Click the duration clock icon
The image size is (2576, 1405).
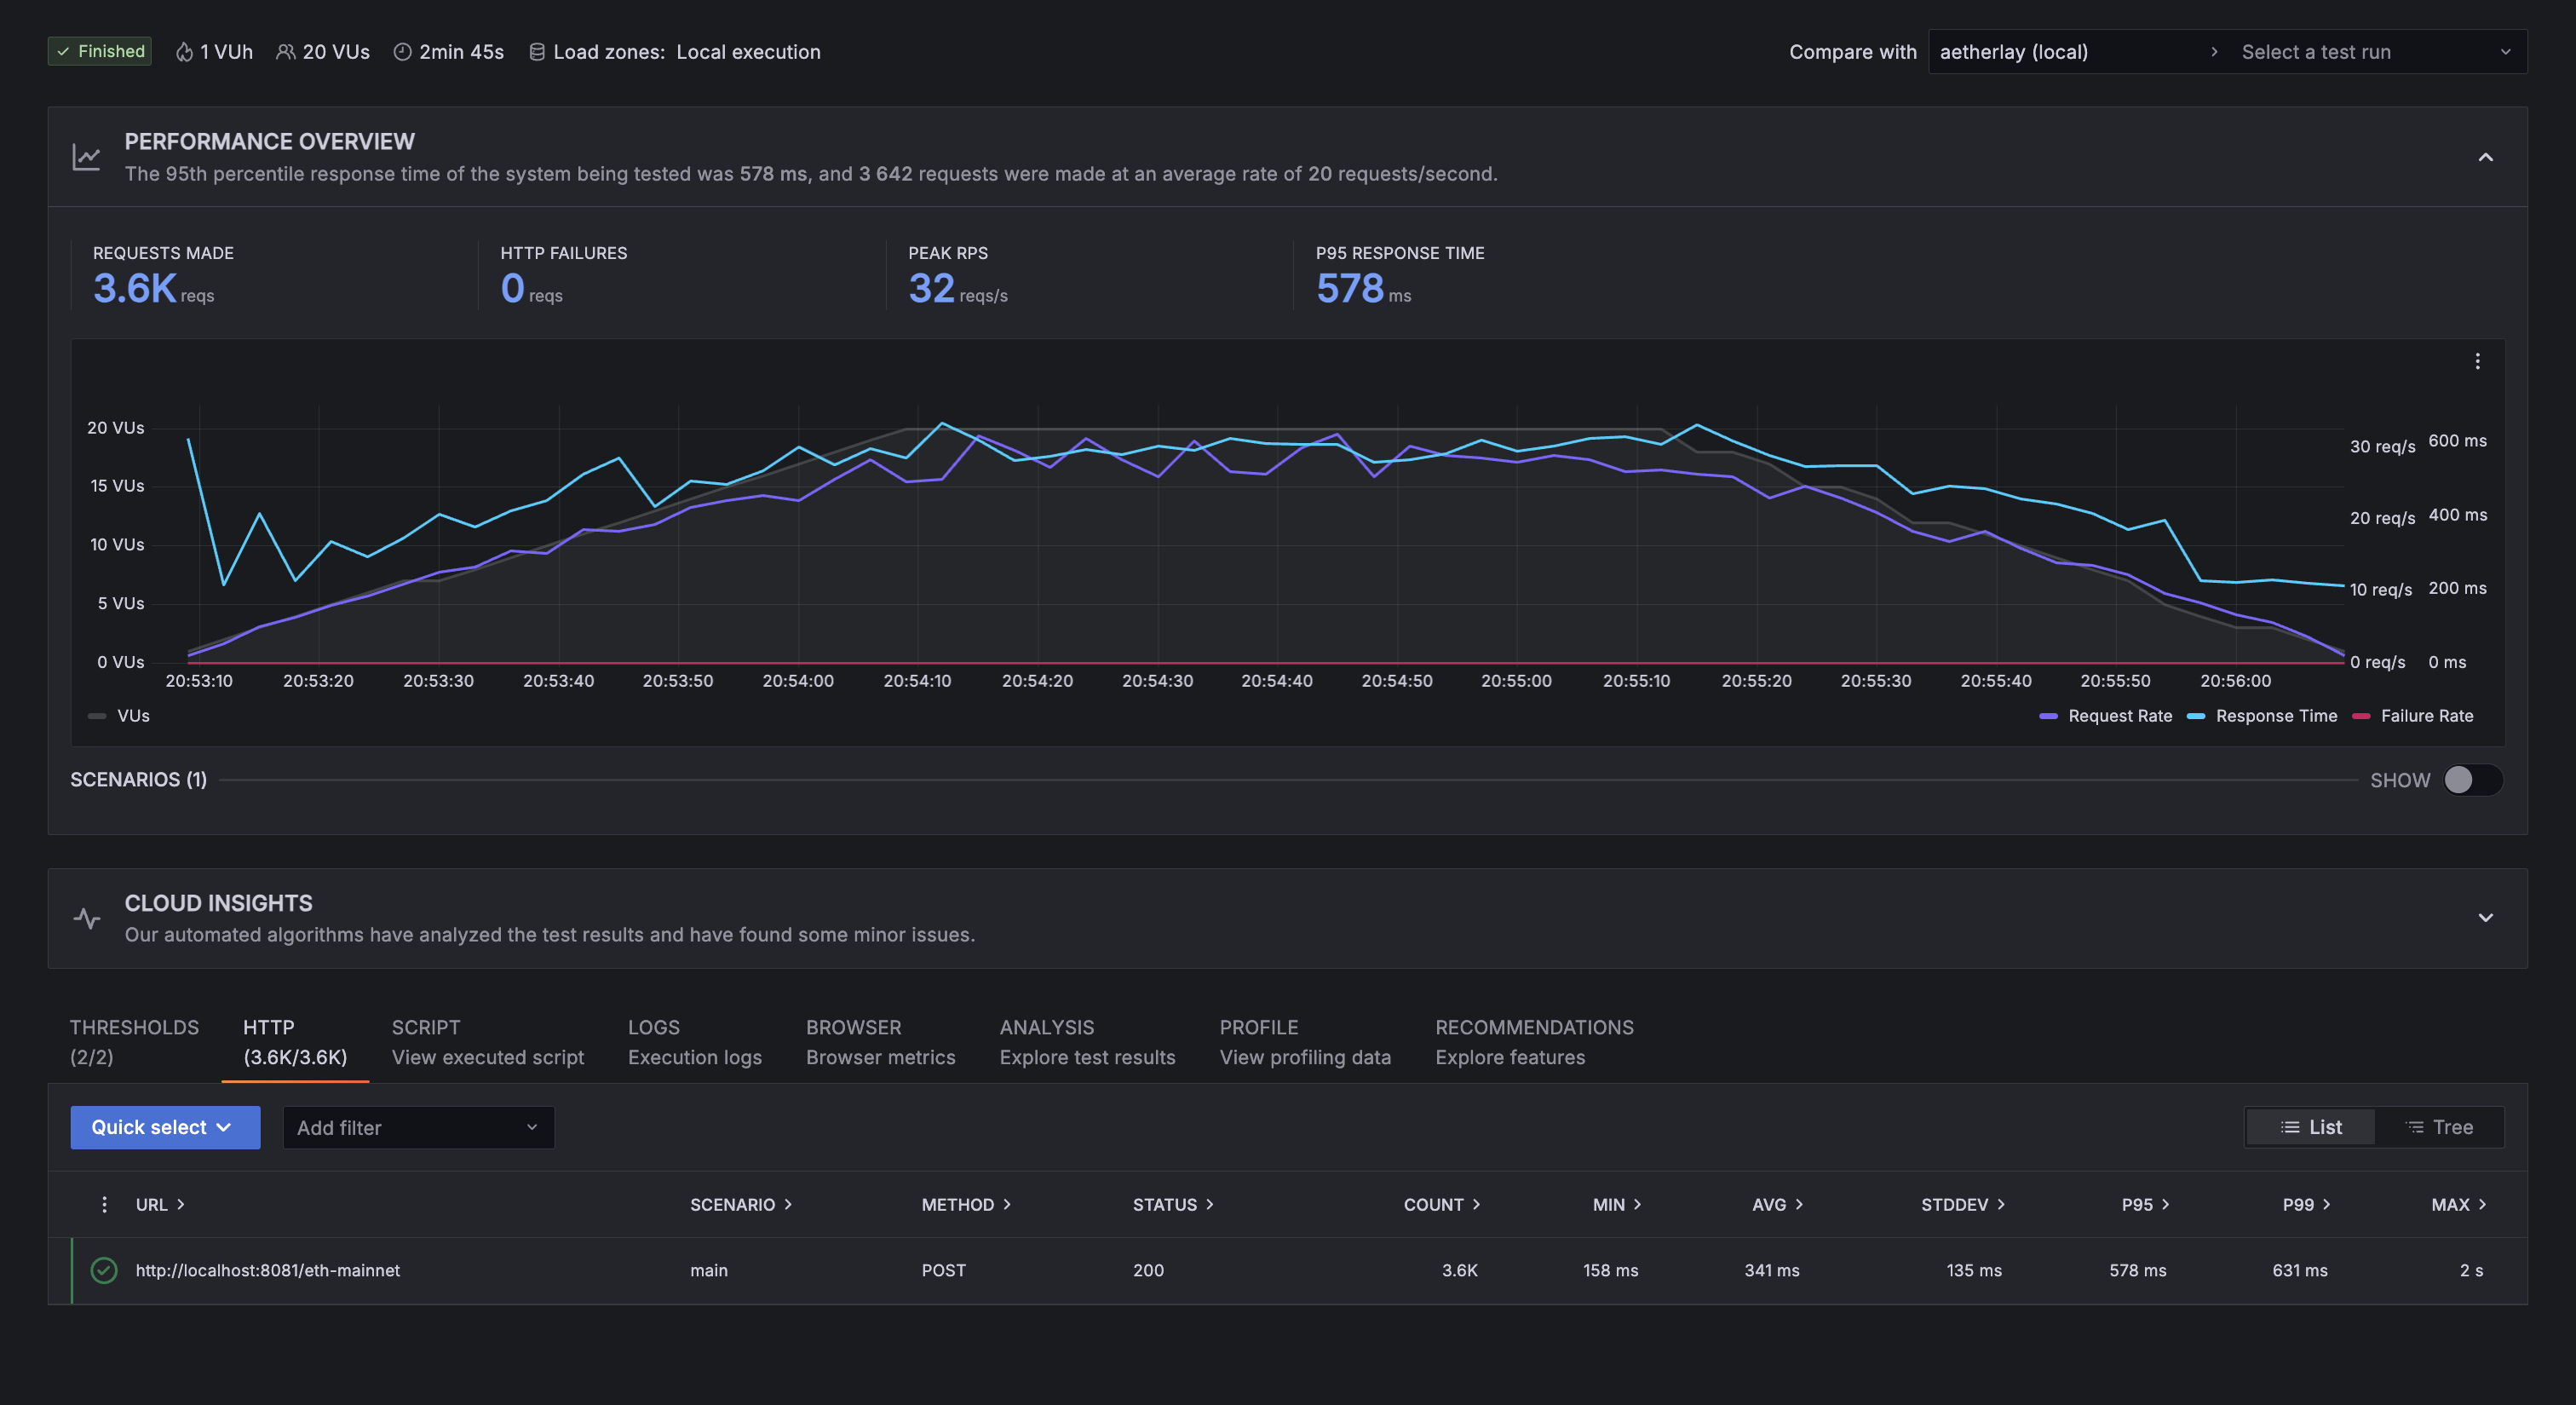coord(402,52)
